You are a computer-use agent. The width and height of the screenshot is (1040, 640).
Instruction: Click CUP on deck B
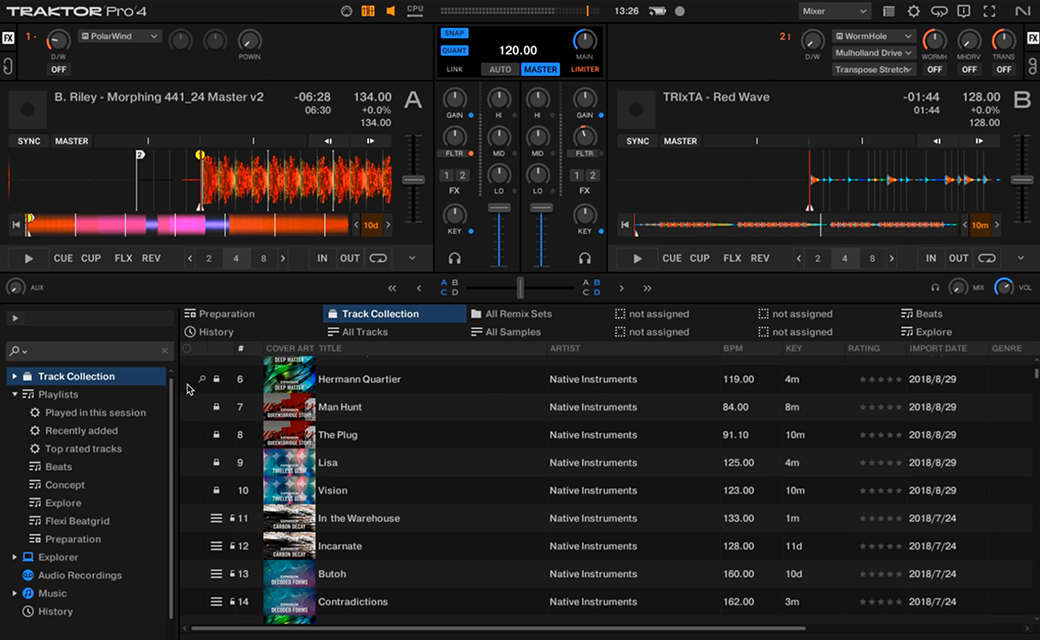pos(700,259)
